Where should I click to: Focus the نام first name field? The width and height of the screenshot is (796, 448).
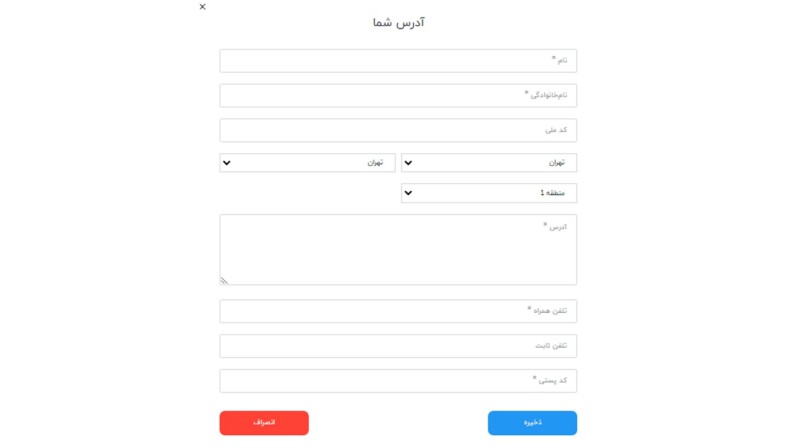(398, 61)
